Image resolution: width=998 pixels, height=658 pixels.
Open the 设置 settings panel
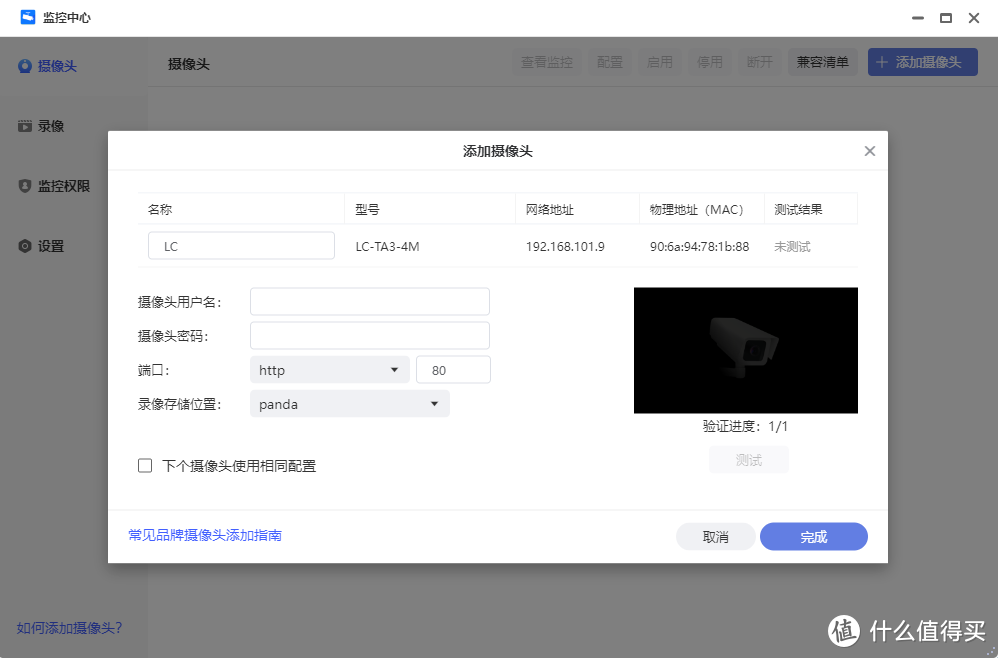[24, 246]
